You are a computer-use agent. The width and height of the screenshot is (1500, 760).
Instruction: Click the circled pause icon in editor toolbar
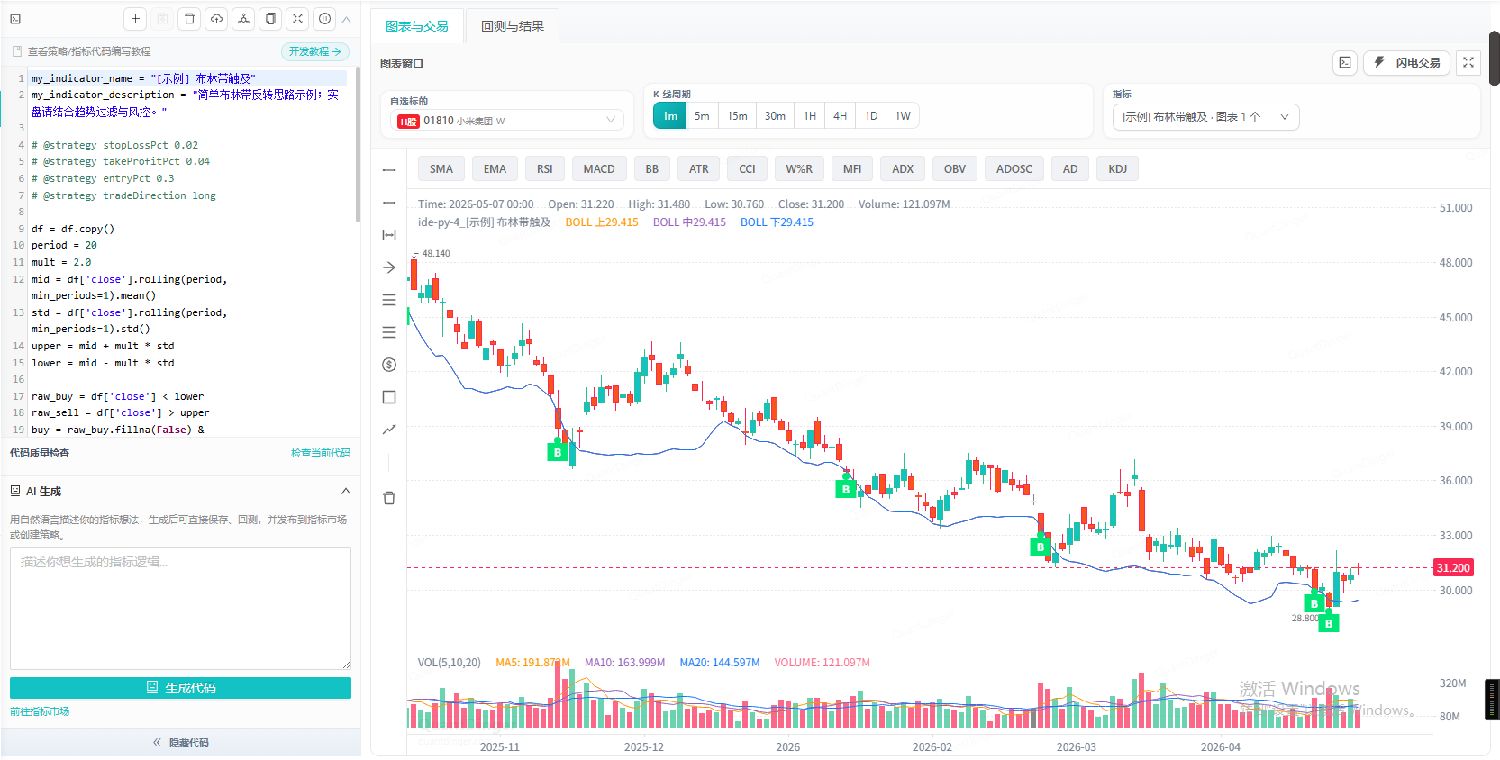(x=325, y=19)
